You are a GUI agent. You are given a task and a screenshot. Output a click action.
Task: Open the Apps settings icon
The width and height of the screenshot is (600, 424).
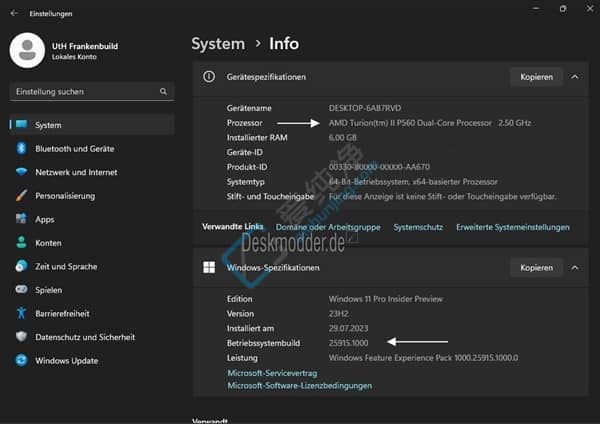[20, 219]
